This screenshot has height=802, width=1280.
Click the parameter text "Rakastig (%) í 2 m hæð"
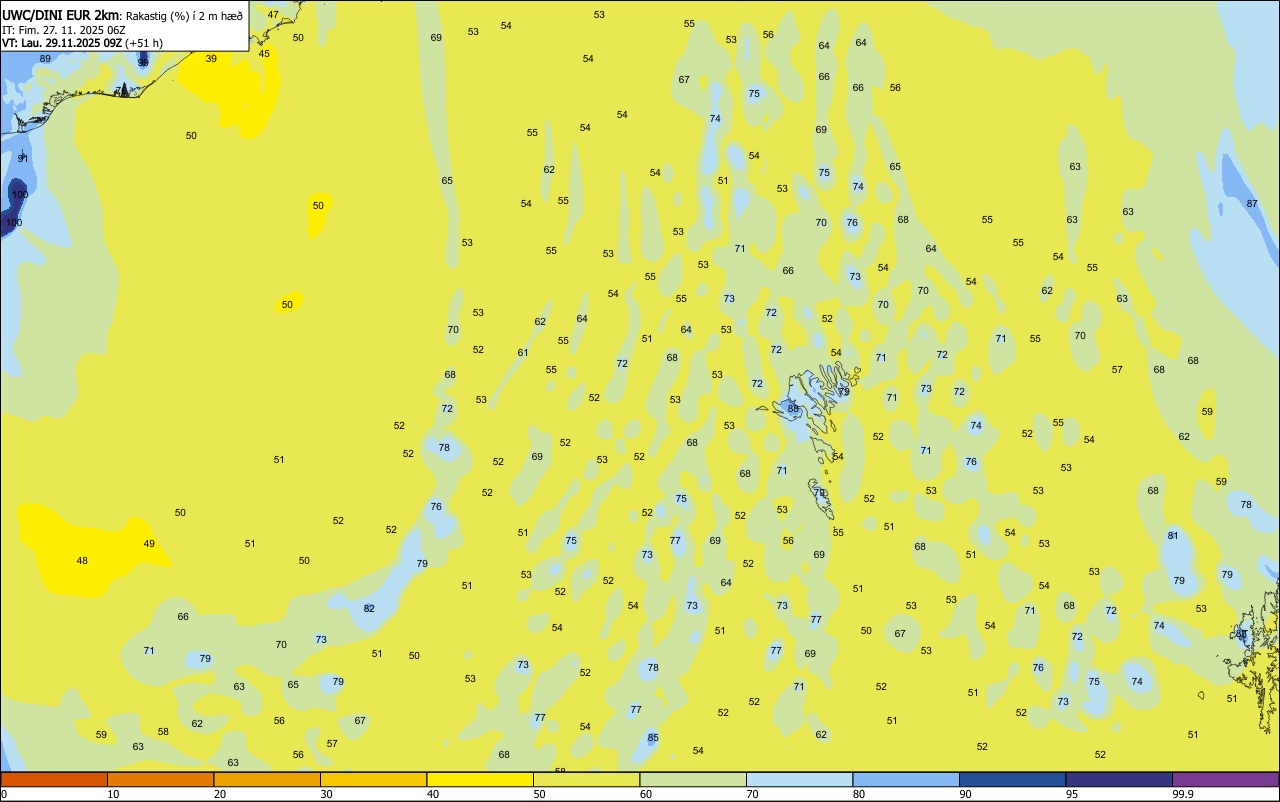pos(184,16)
